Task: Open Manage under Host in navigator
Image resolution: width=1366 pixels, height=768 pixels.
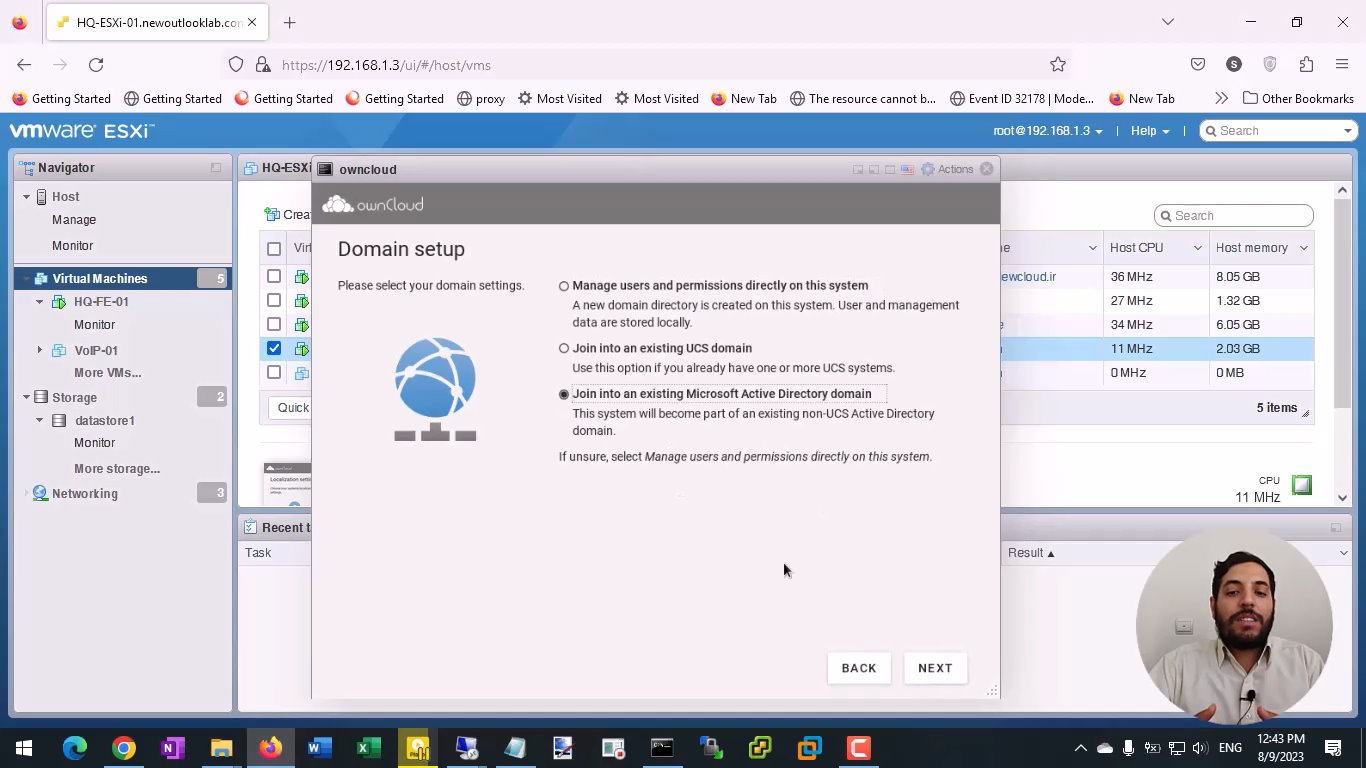Action: click(74, 220)
